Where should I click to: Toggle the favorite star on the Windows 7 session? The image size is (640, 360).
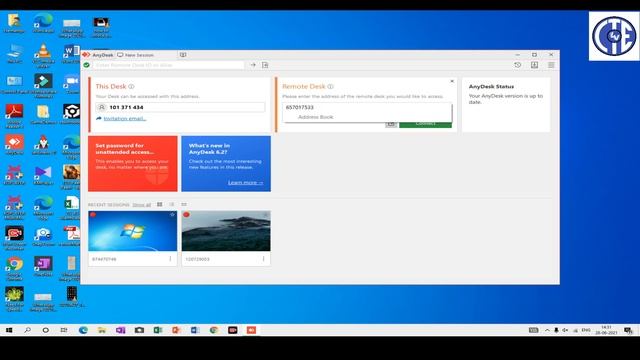[172, 215]
